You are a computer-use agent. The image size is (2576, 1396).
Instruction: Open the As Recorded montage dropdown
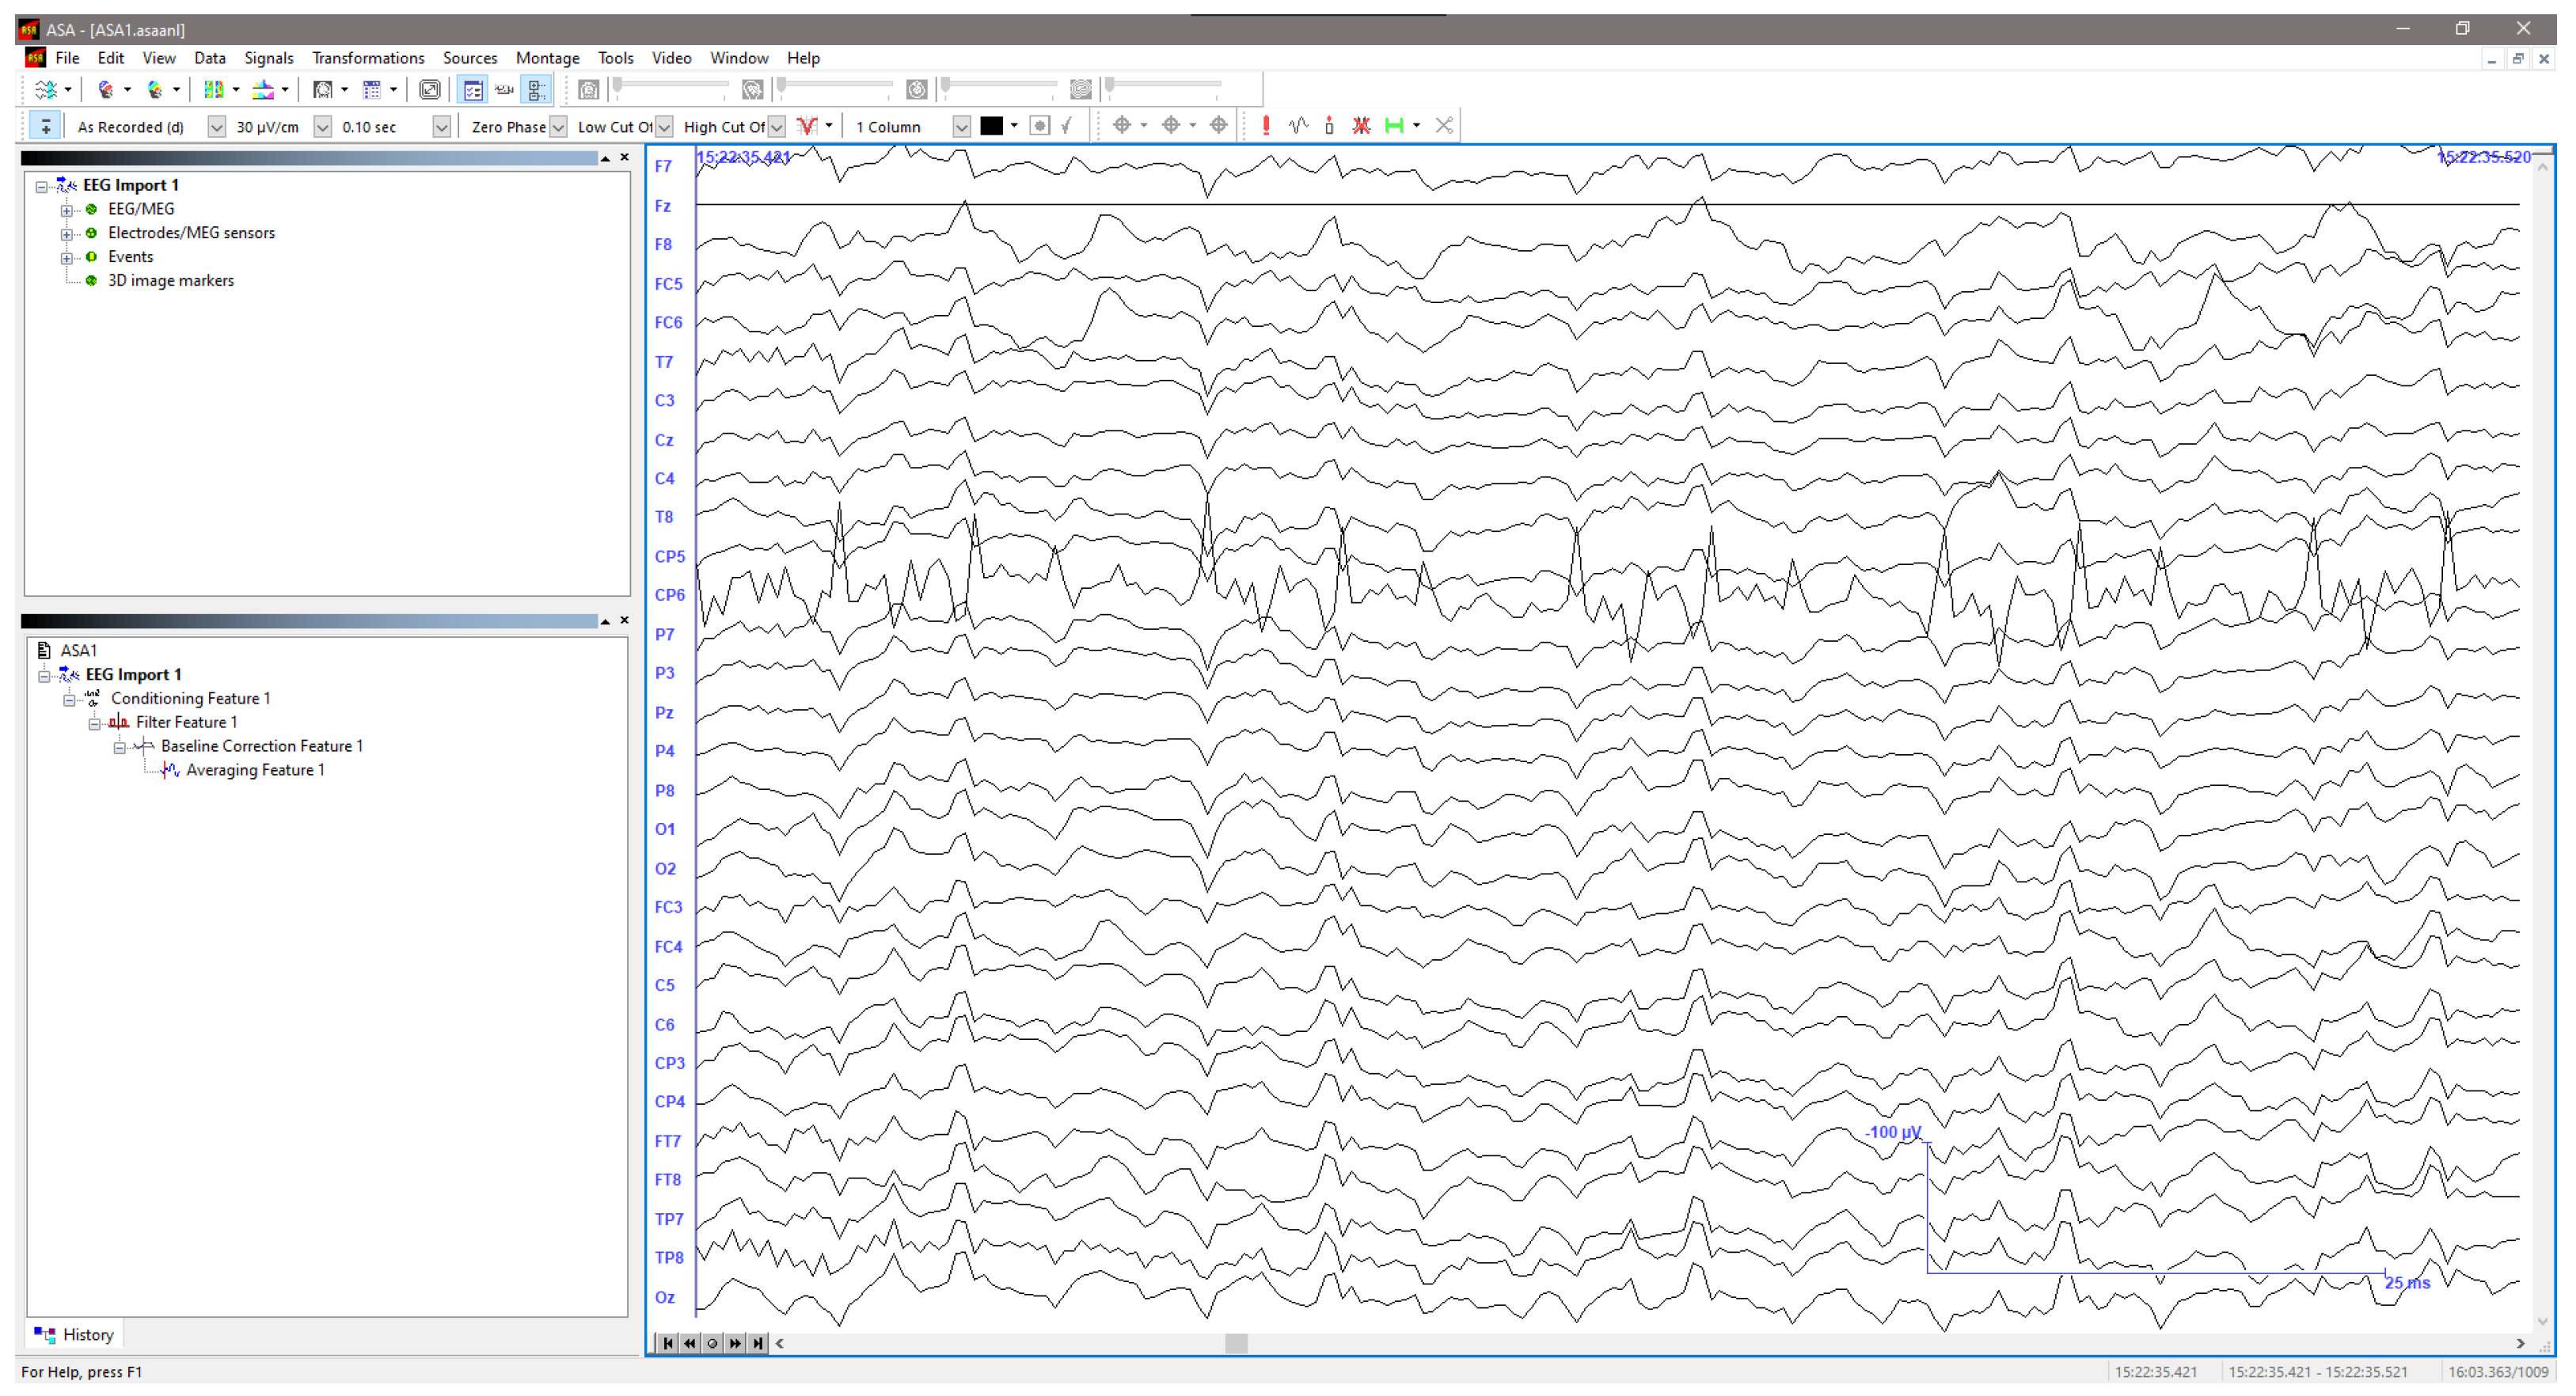216,127
